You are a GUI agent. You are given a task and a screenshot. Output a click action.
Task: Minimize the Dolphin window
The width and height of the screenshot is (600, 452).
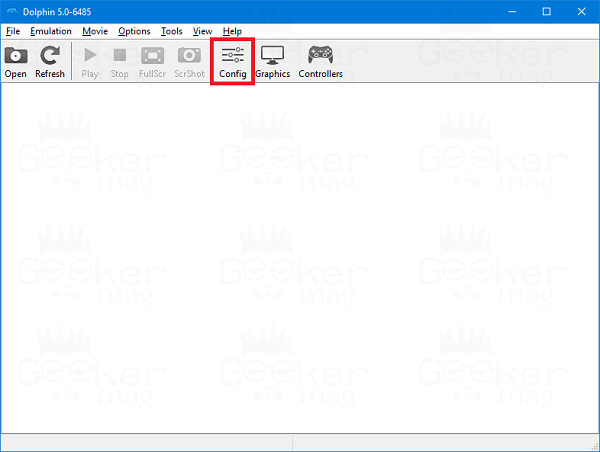pos(512,12)
